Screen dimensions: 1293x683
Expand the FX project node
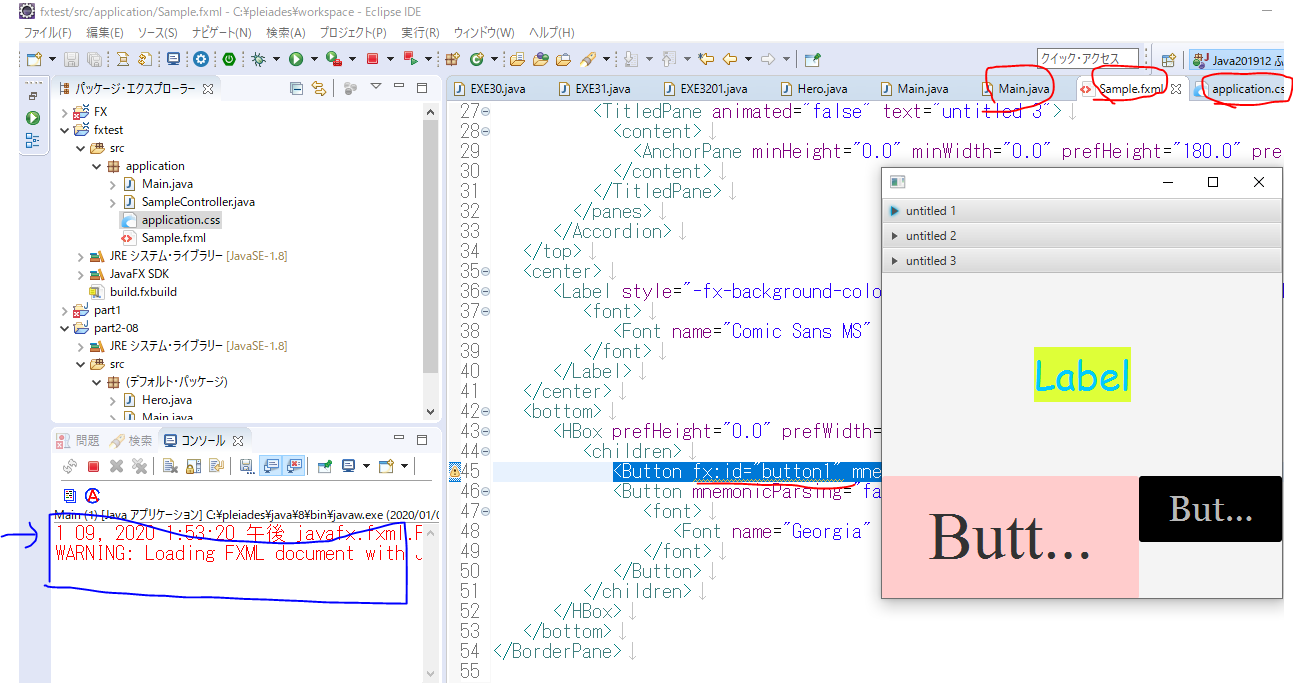coord(65,112)
